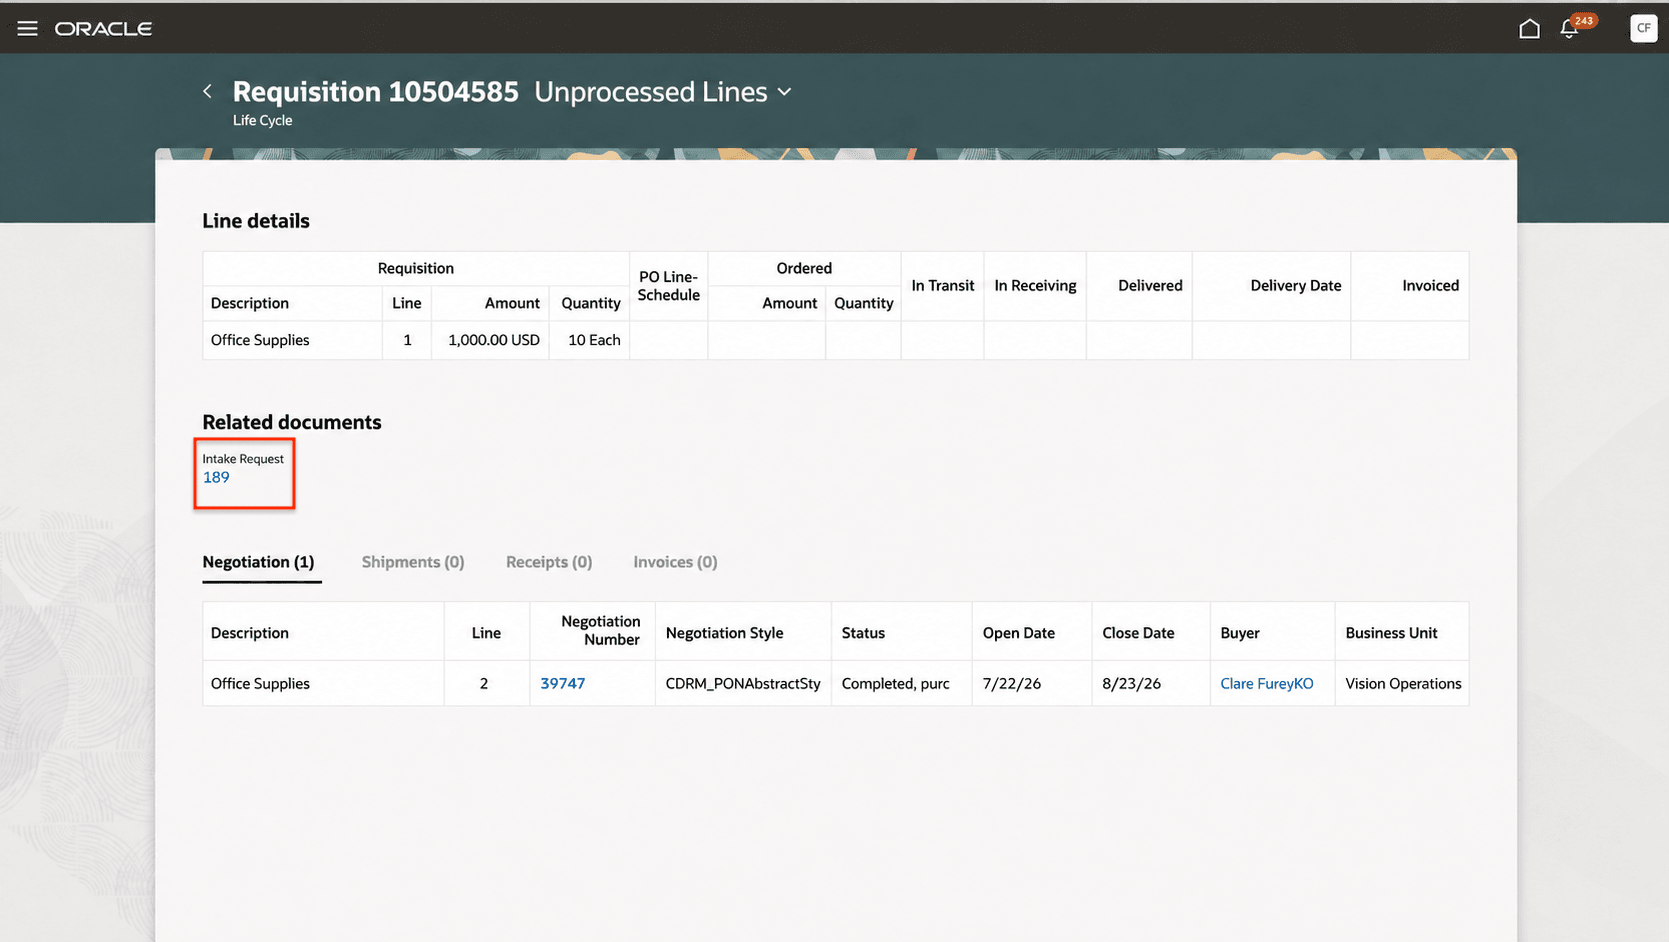This screenshot has height=942, width=1669.
Task: Switch to the Receipts (0) tab
Action: (549, 562)
